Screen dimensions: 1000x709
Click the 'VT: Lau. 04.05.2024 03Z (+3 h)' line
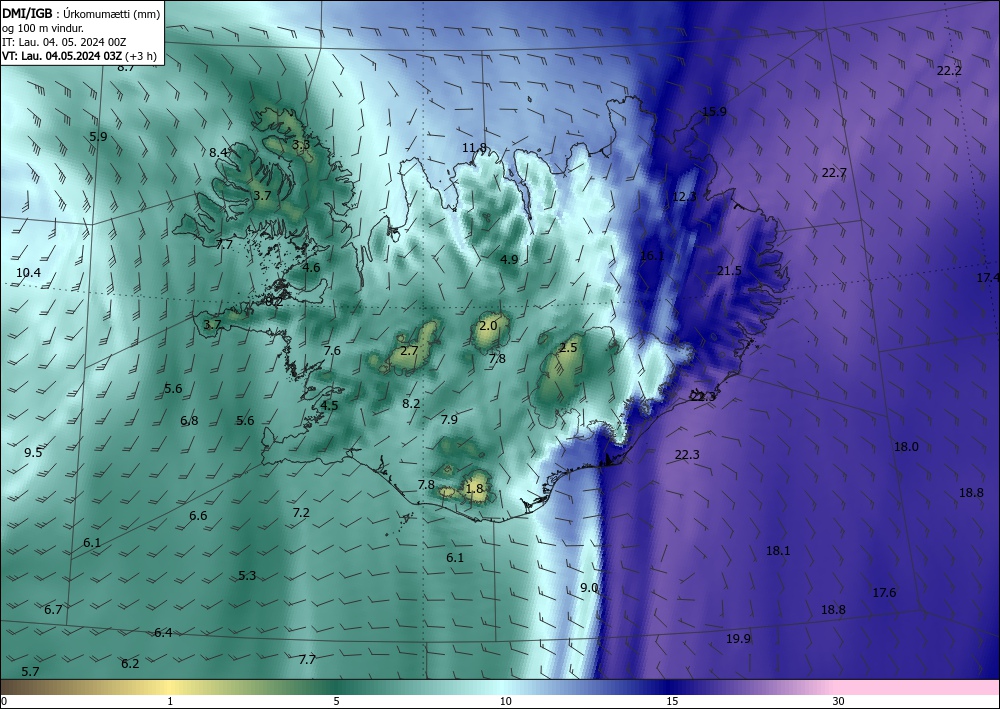79,55
